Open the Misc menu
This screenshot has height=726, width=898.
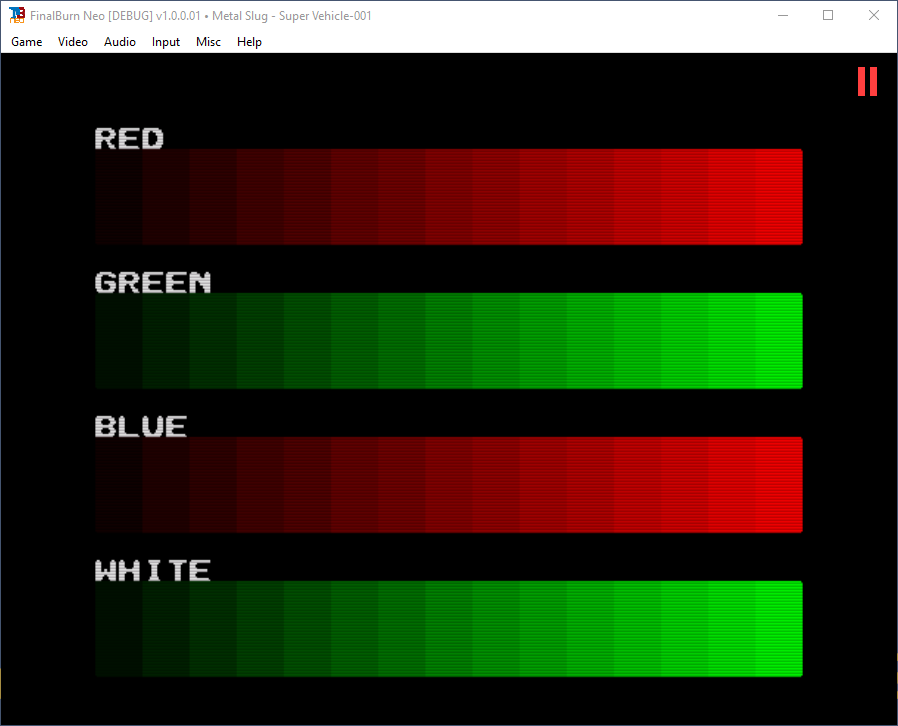(208, 42)
